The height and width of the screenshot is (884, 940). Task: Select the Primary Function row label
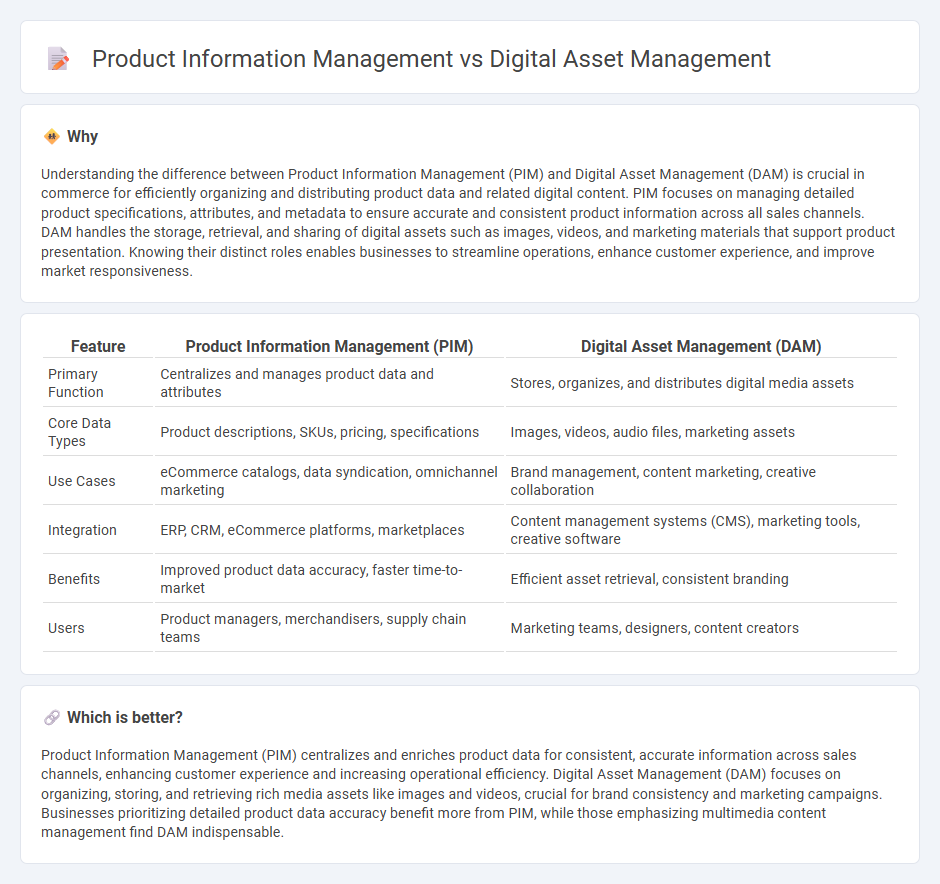(x=76, y=383)
